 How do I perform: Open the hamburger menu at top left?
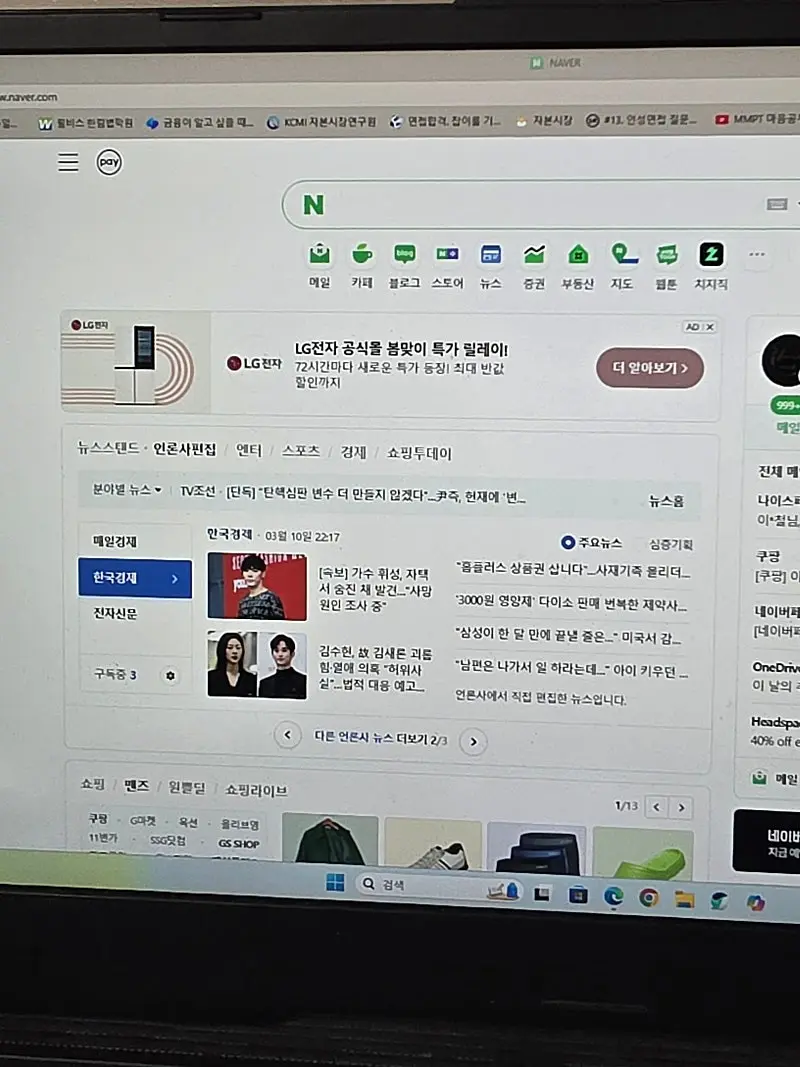click(68, 162)
